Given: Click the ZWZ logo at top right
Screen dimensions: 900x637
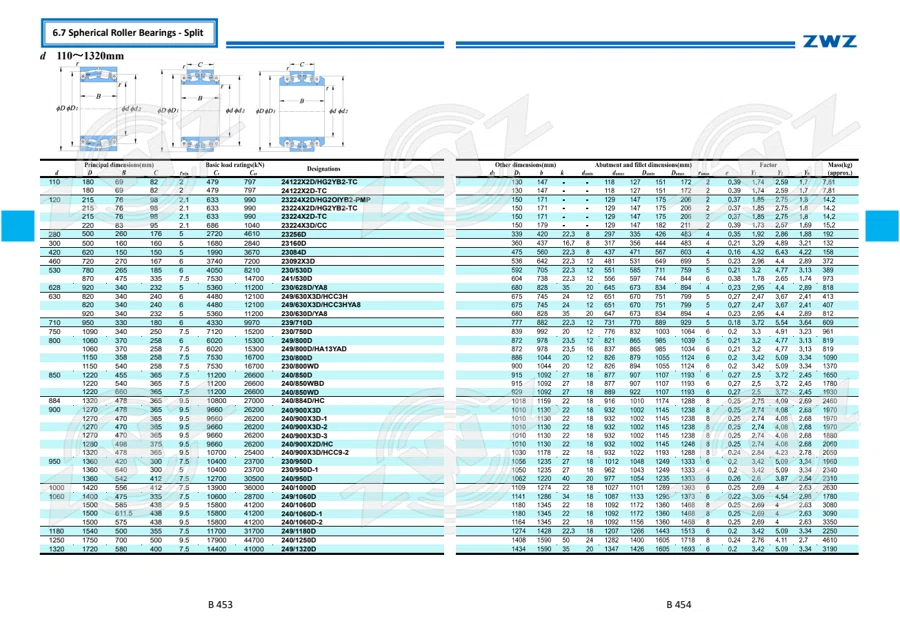Looking at the screenshot, I should (829, 41).
